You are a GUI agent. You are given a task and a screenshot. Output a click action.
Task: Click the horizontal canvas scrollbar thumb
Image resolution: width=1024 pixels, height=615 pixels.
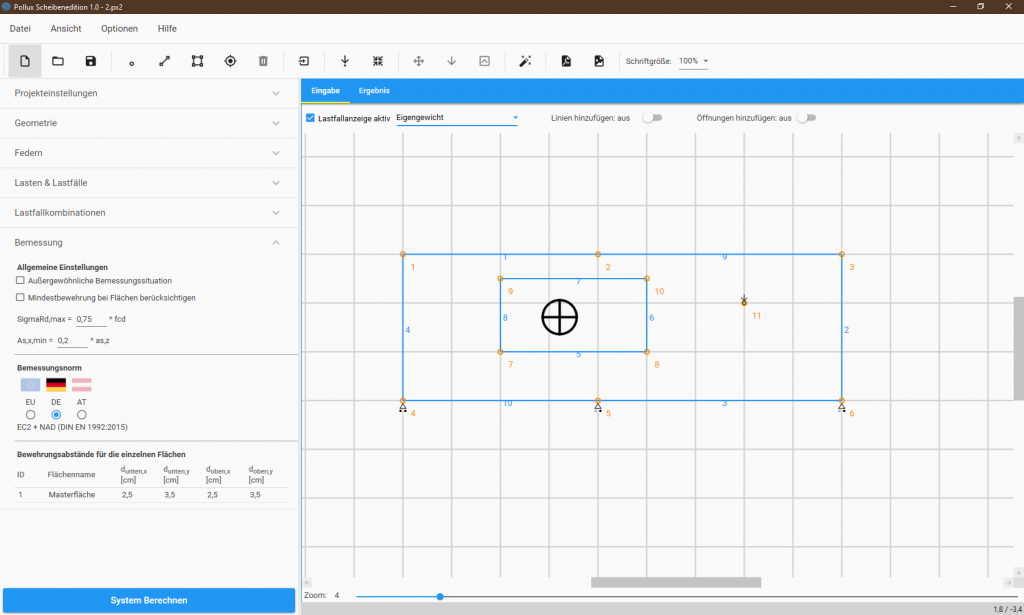coord(676,582)
